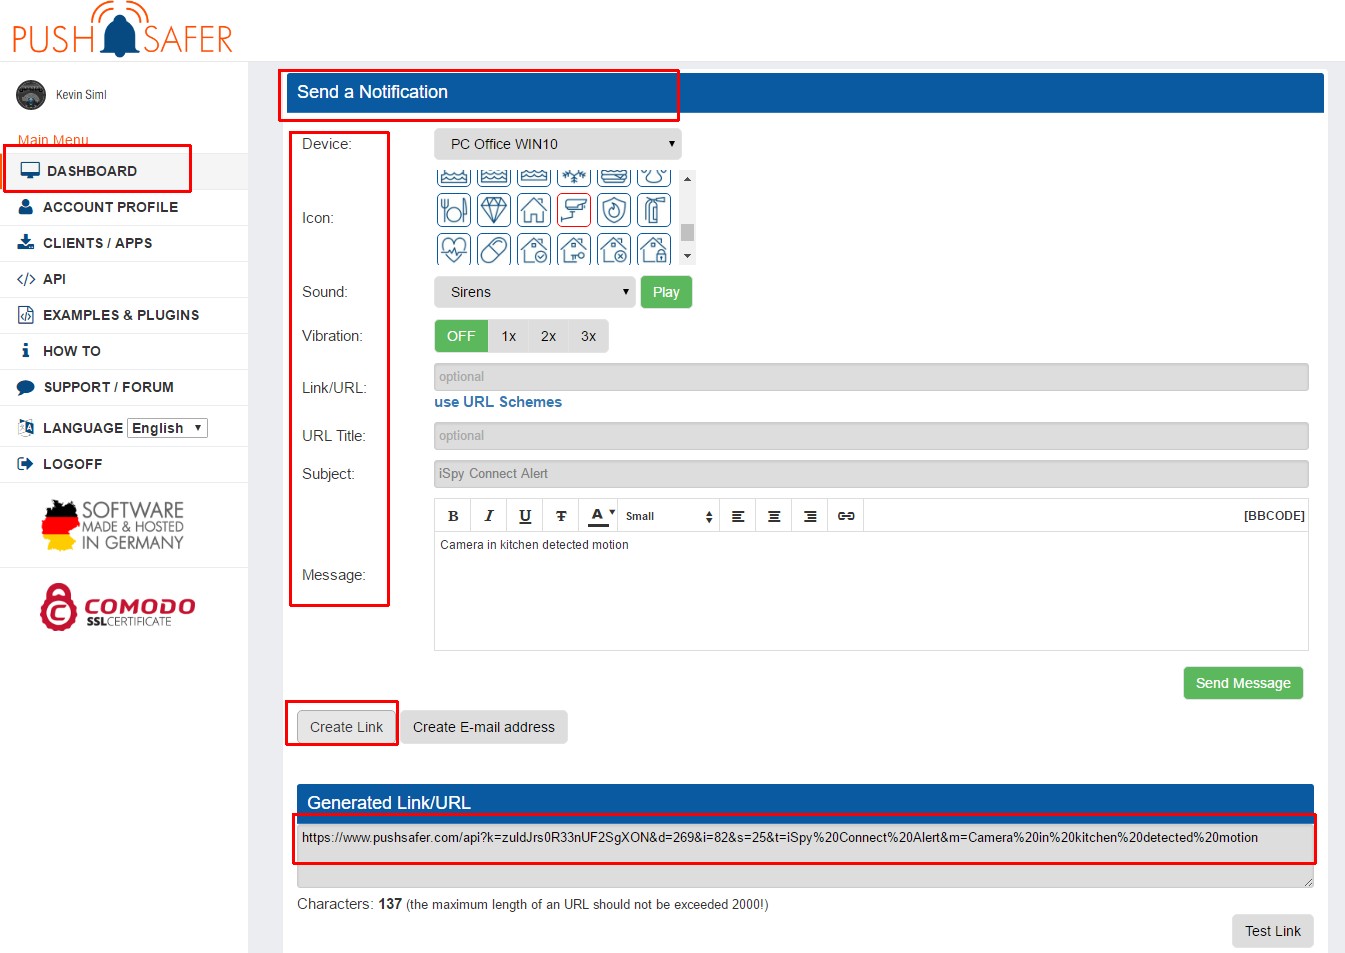
Task: Open the Device dropdown showing PC Office WIN10
Action: tap(558, 144)
